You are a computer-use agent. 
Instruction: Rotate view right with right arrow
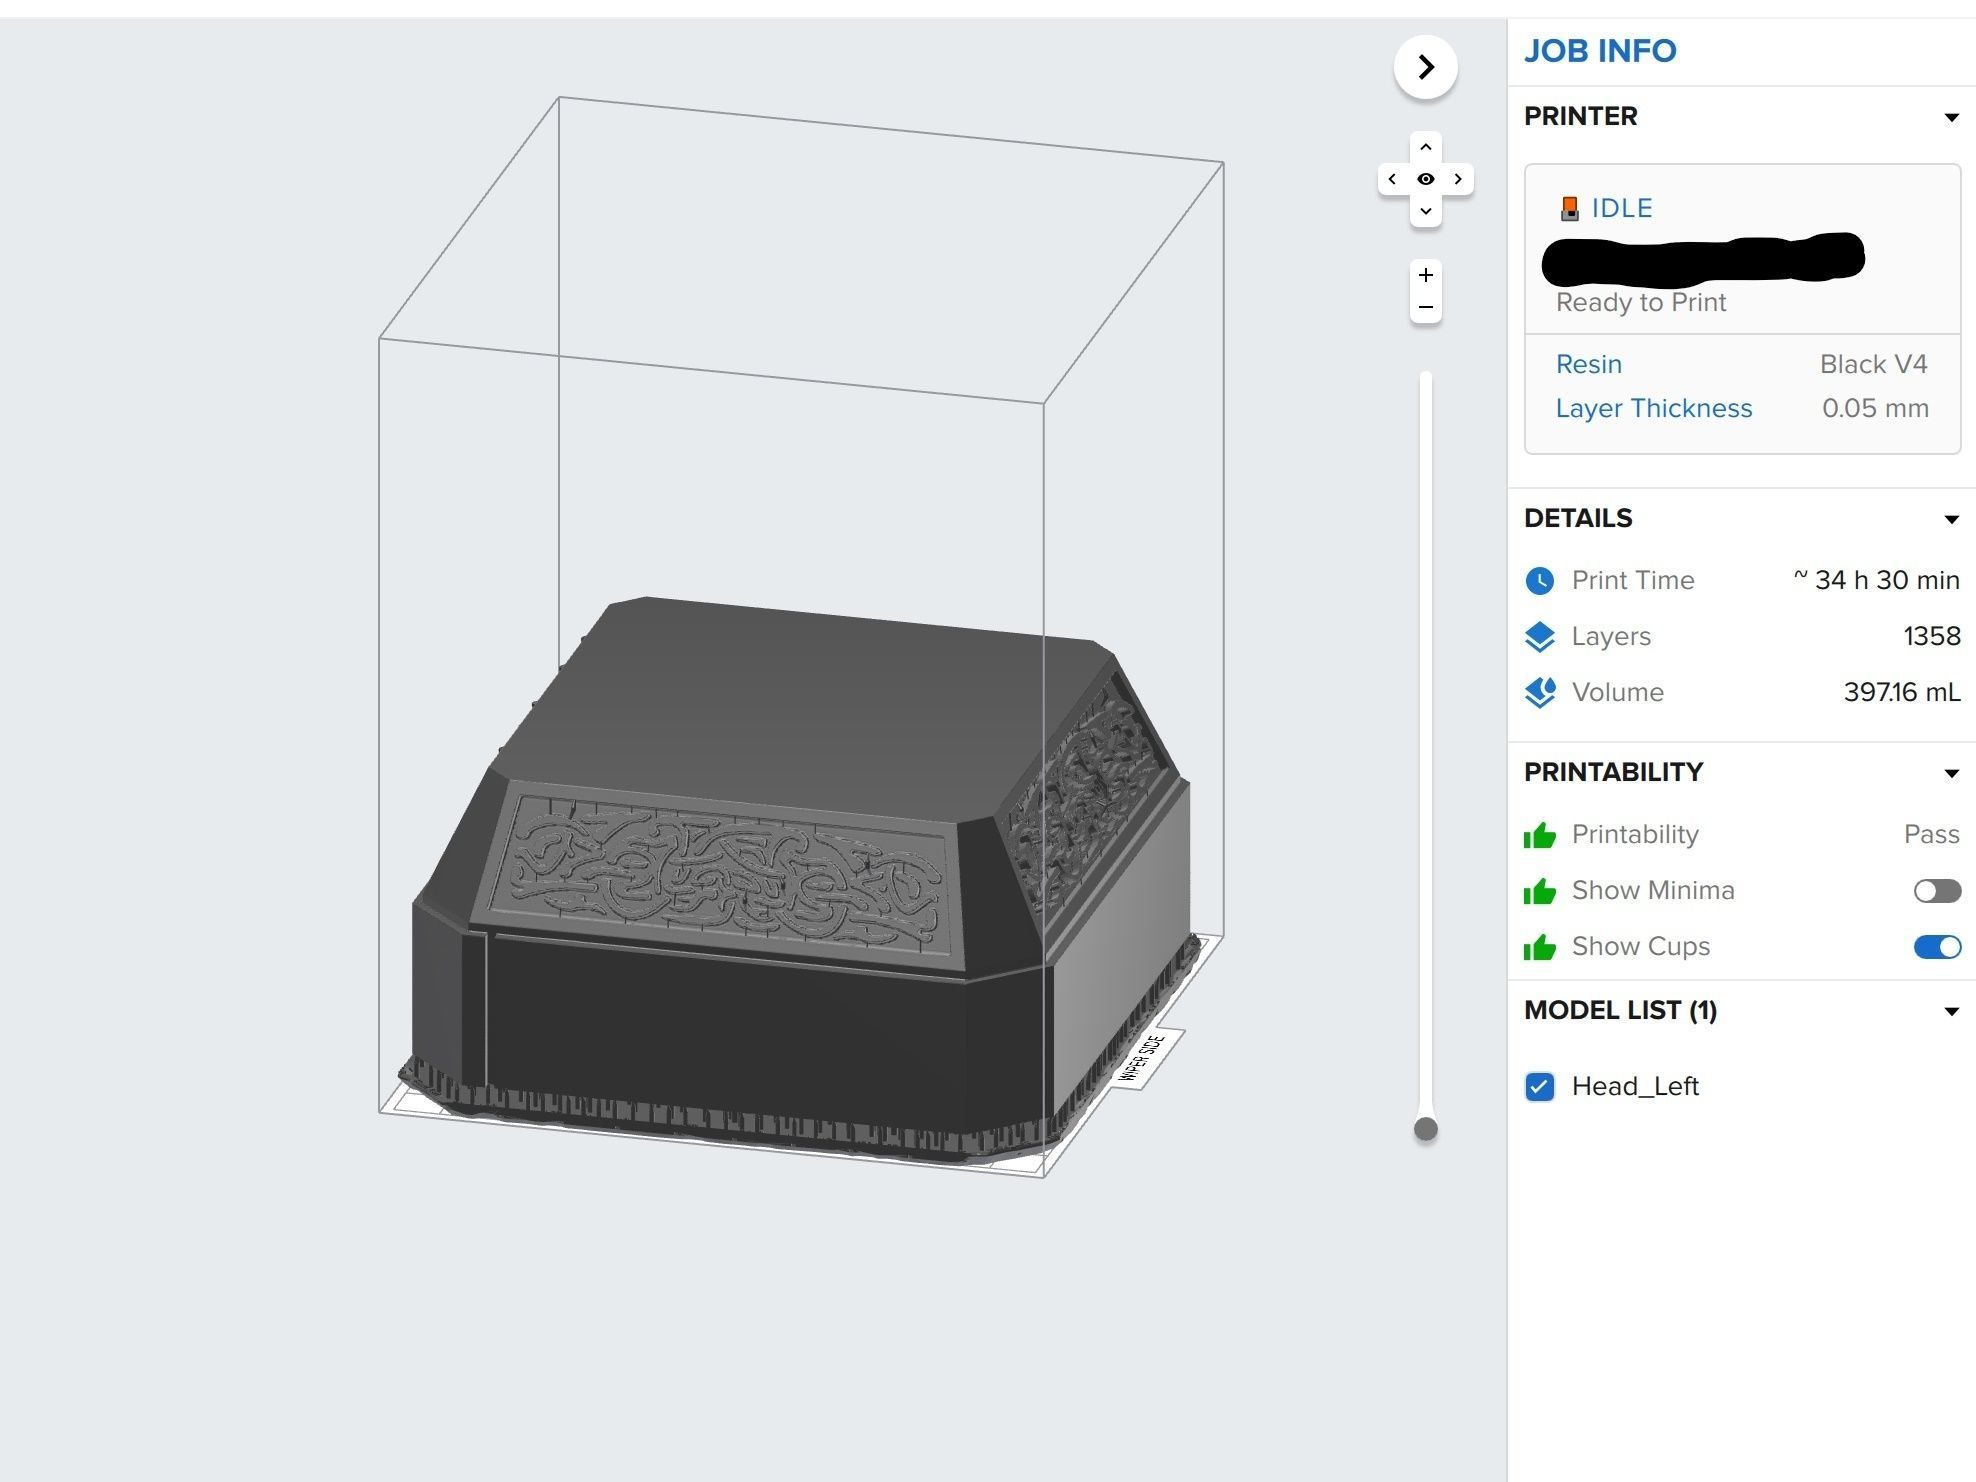point(1459,179)
